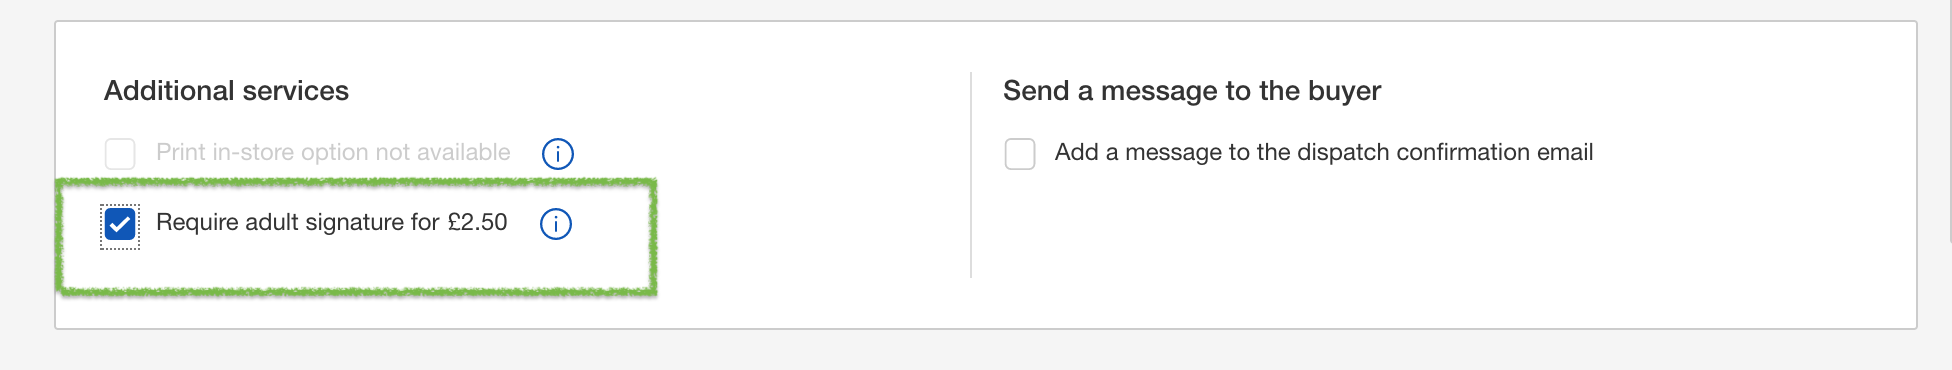
Task: Select the 'Send a message to the buyer' heading
Action: coord(1192,91)
